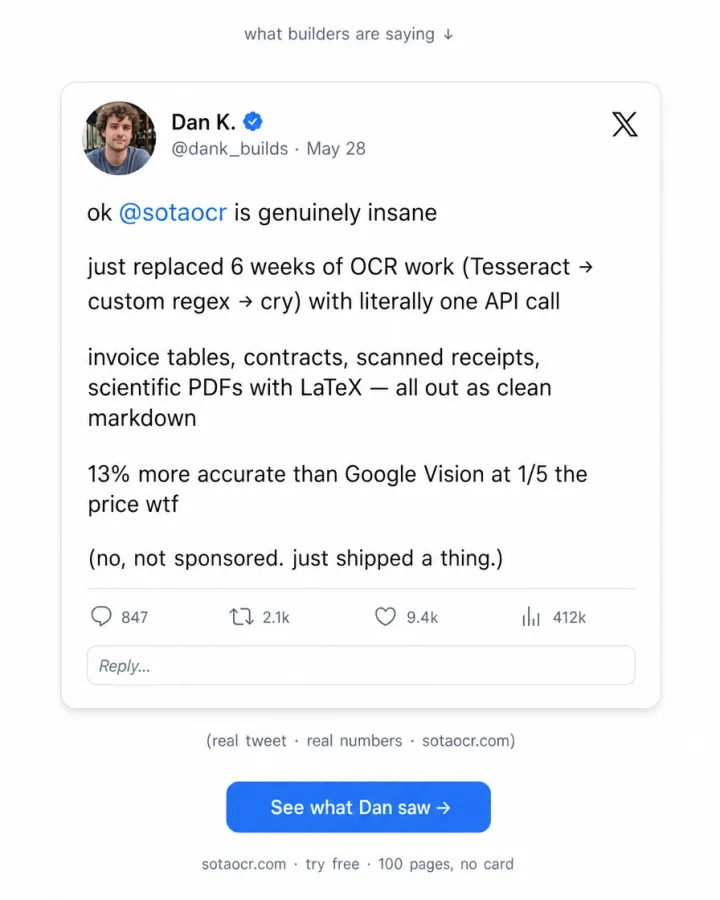Click the down arrow after 'what builders are saying'

click(448, 34)
